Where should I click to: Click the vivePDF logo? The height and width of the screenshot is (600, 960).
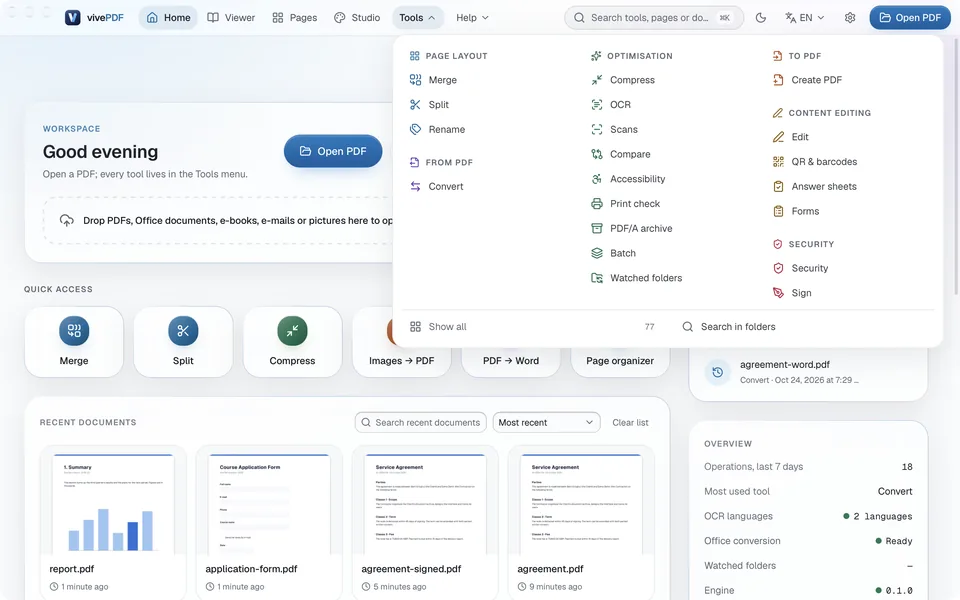coord(94,18)
